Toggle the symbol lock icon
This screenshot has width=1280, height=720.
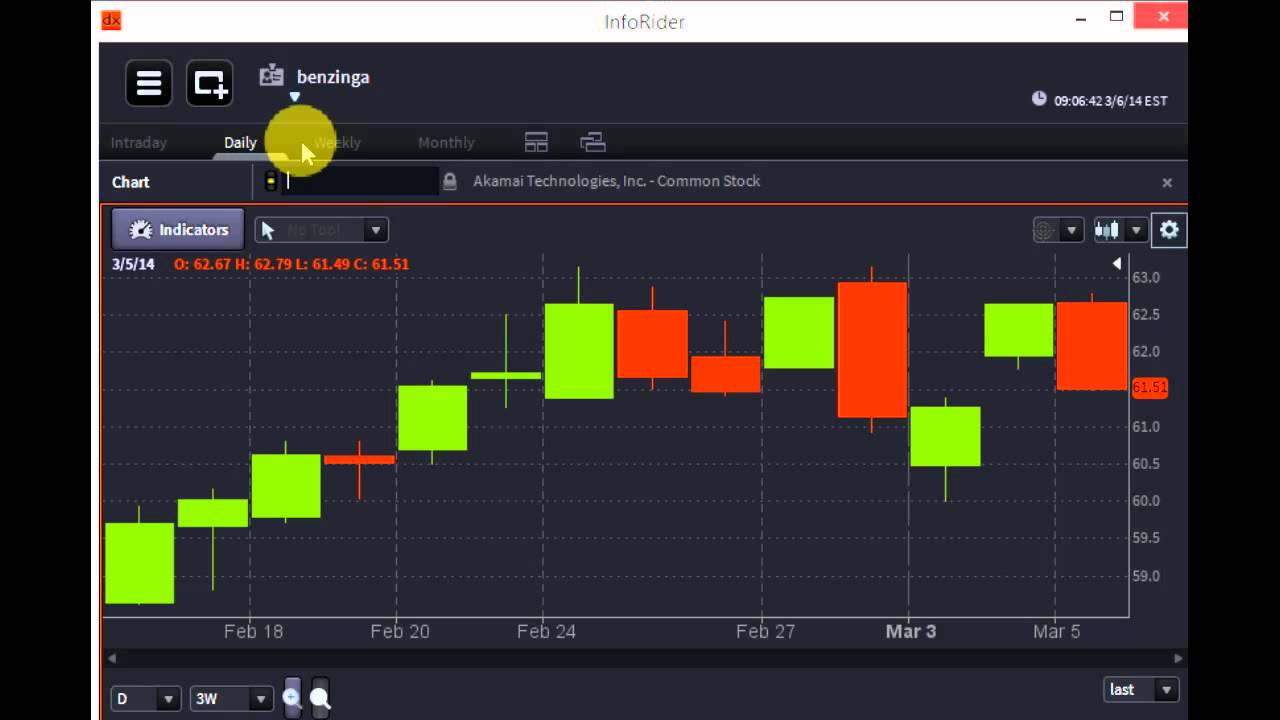point(450,181)
